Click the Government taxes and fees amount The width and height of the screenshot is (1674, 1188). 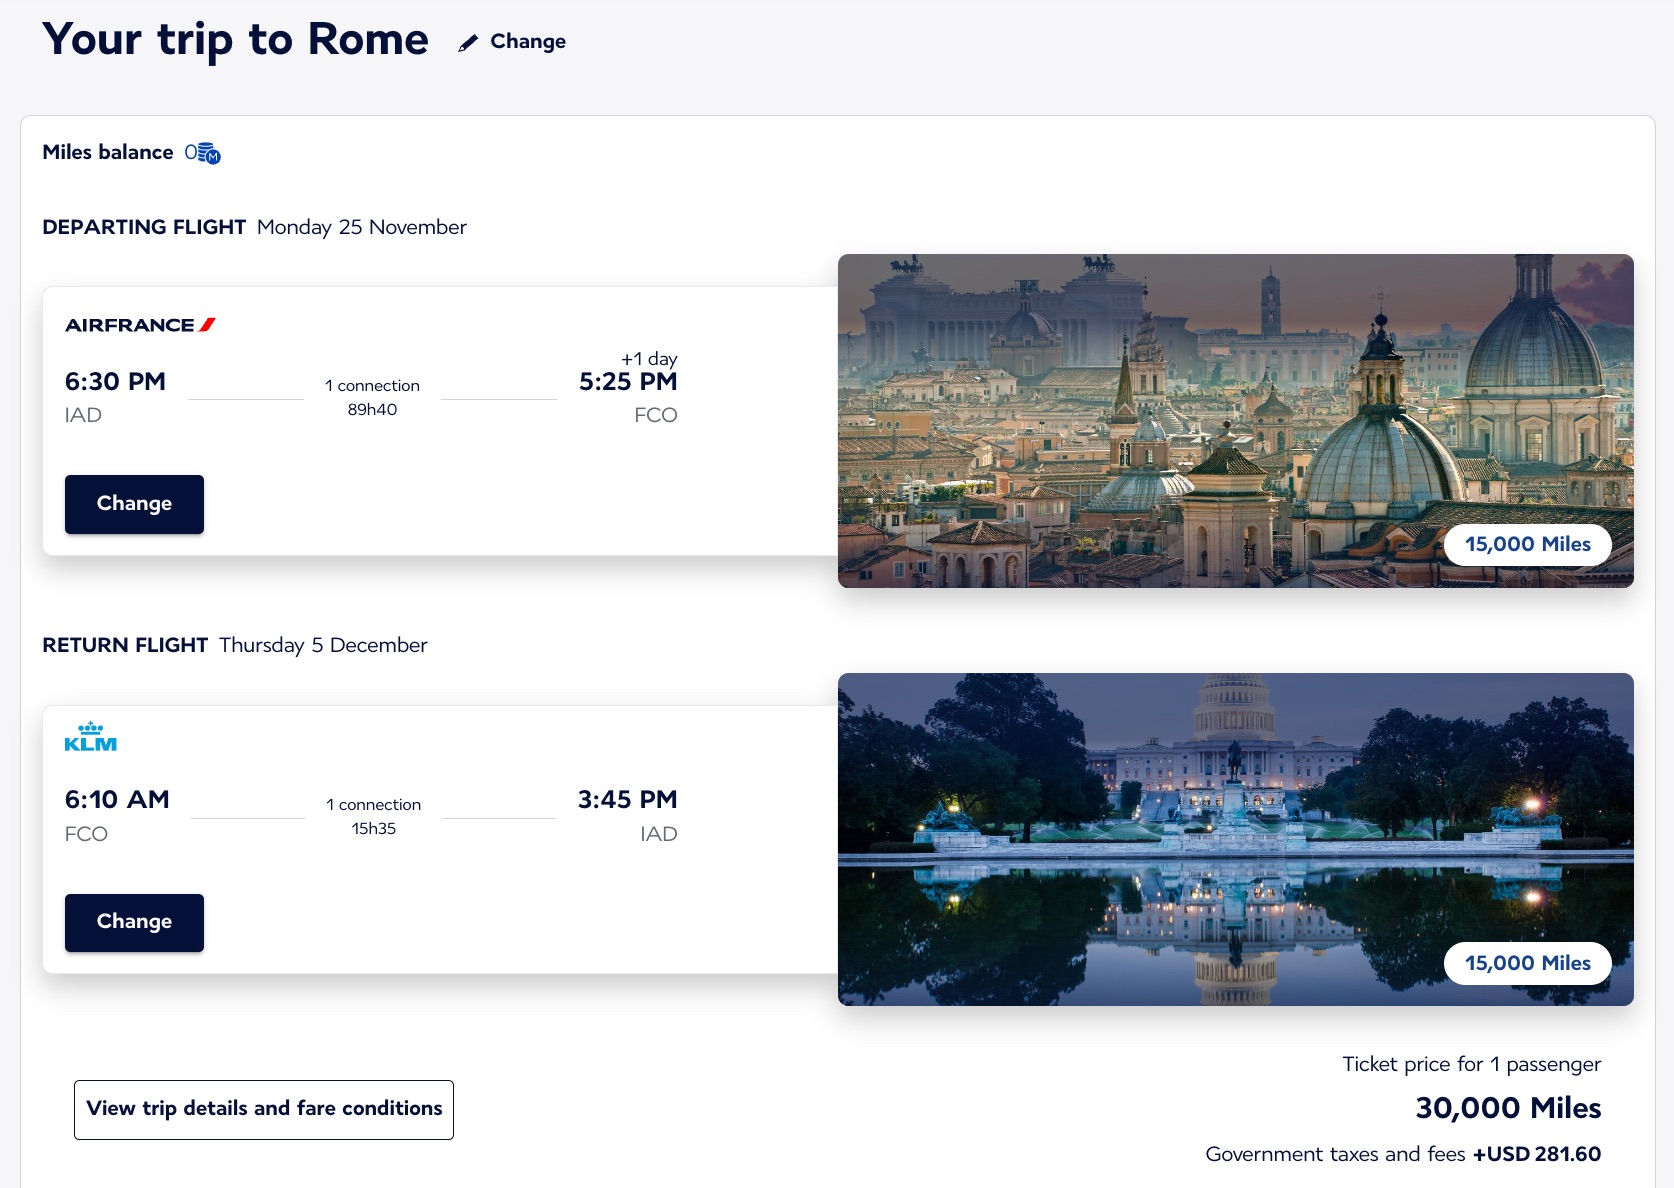pyautogui.click(x=1536, y=1154)
